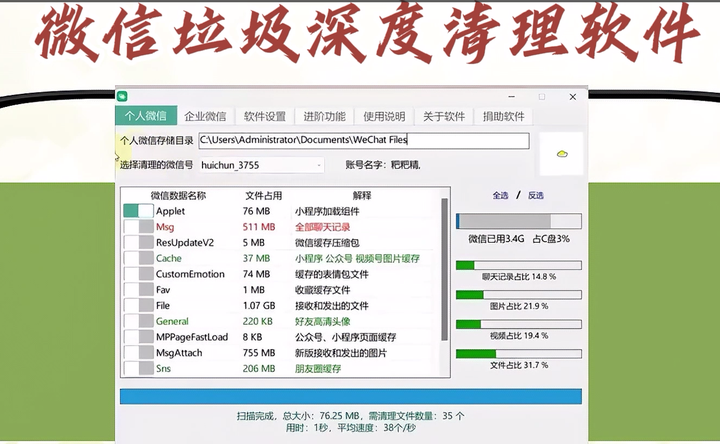
Task: Maximize the WeChat cleaner window
Action: (x=542, y=97)
